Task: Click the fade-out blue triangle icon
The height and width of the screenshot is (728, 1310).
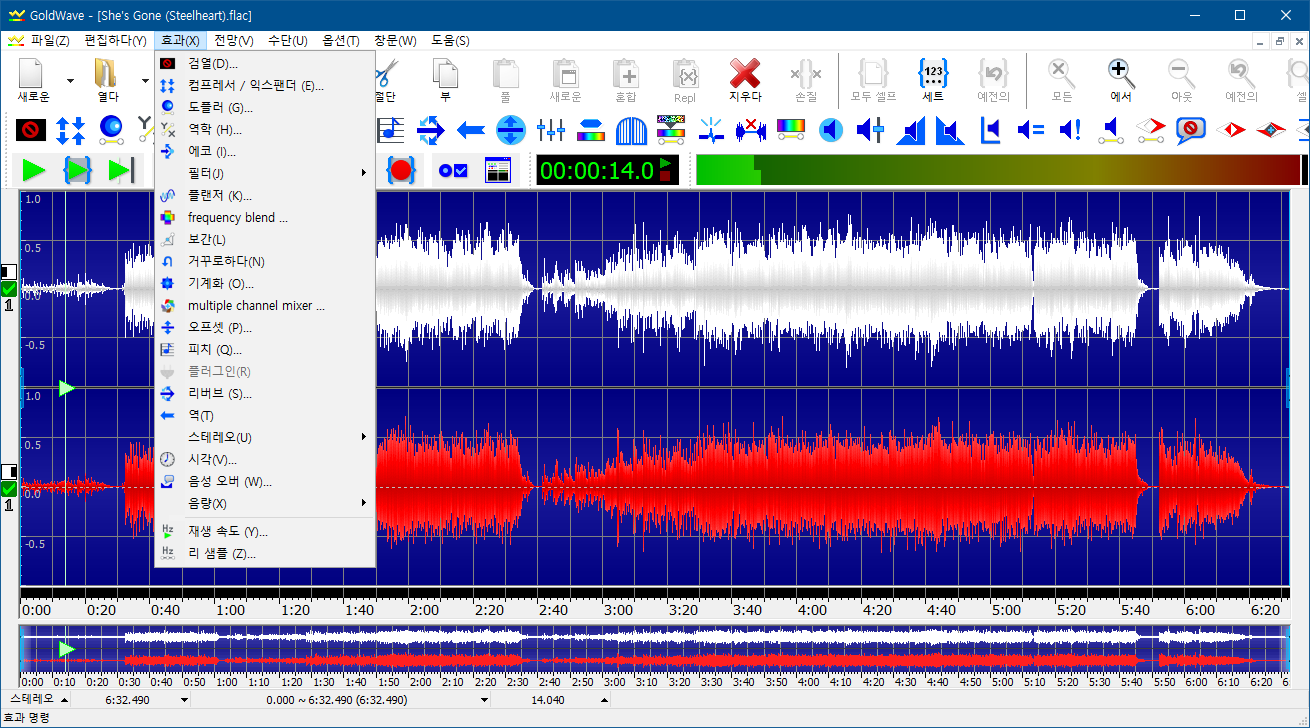Action: click(950, 129)
